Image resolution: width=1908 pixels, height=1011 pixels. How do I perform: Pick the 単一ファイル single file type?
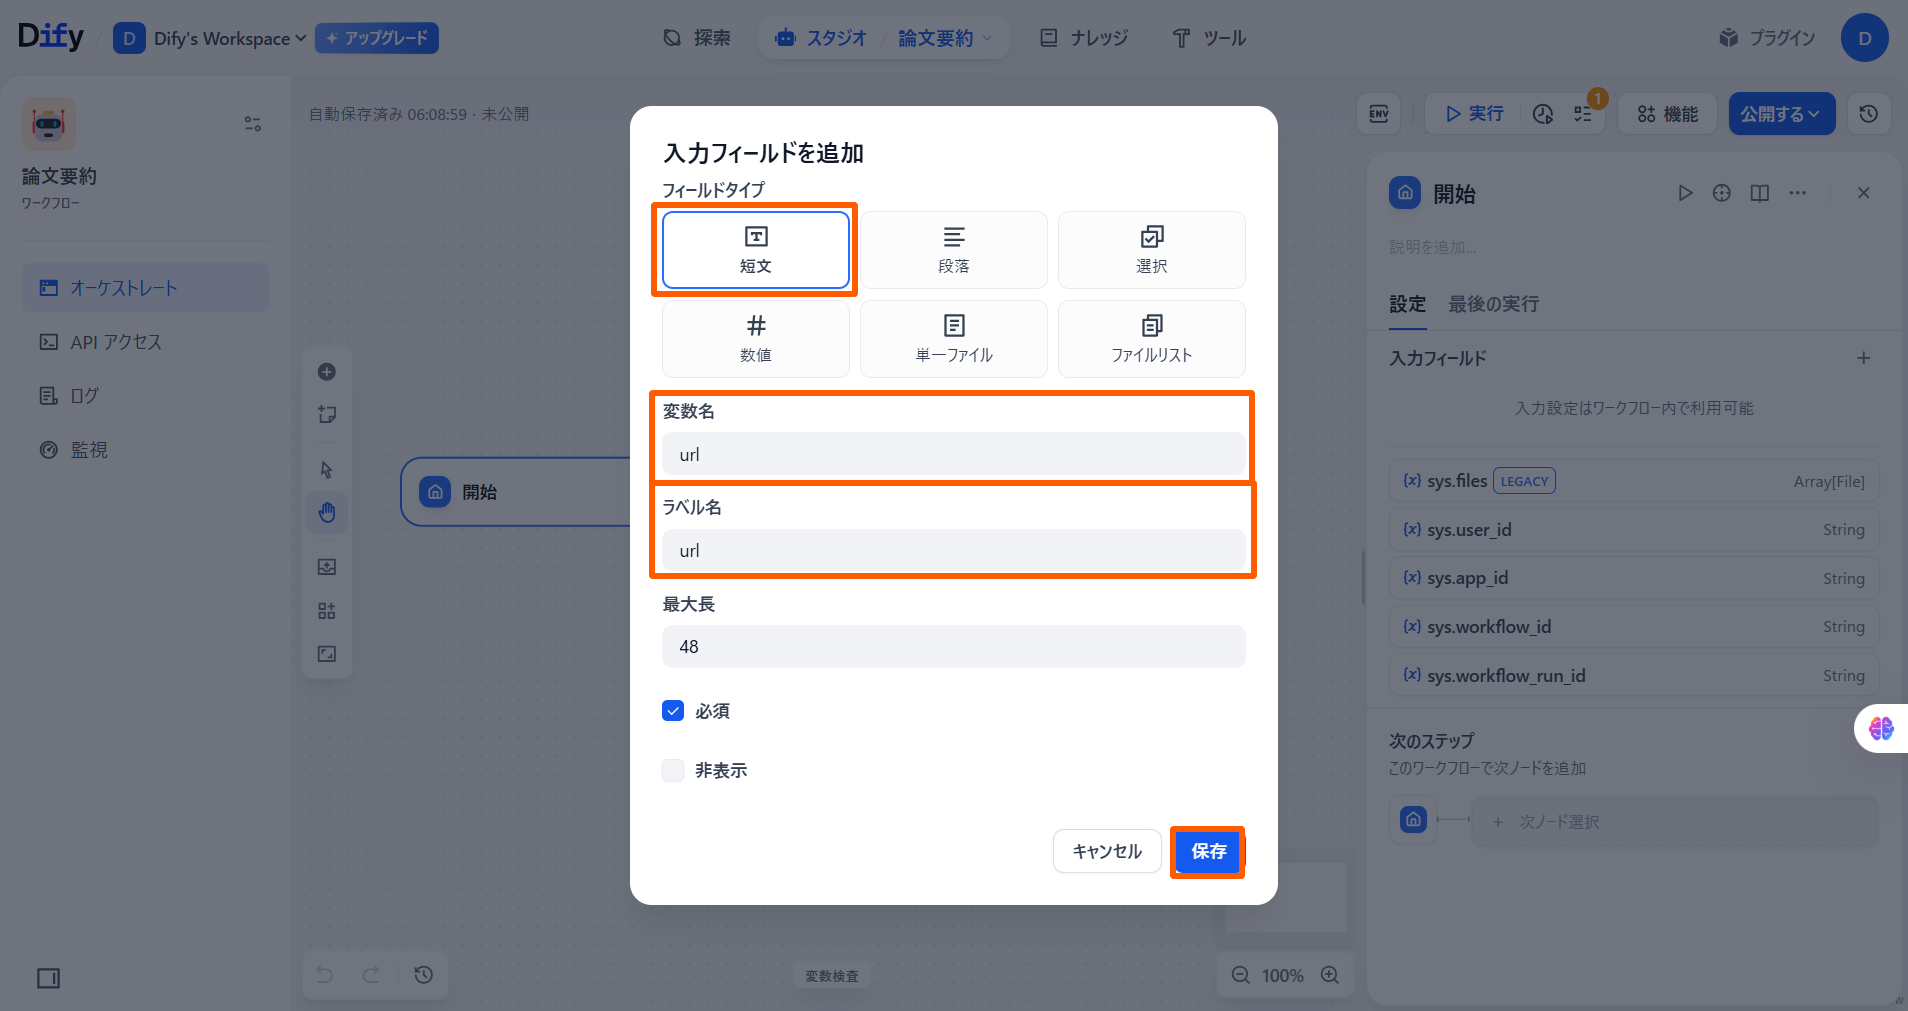click(x=953, y=339)
